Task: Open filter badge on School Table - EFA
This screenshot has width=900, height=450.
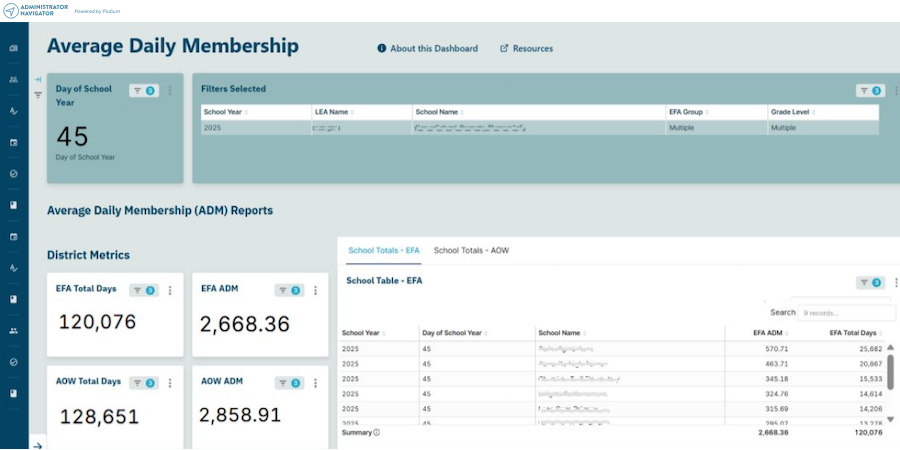Action: (870, 282)
